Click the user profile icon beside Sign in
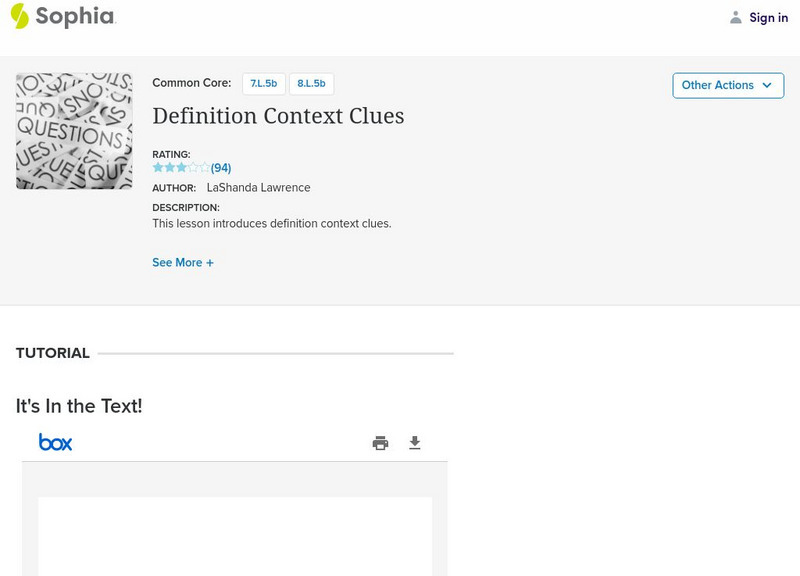This screenshot has width=800, height=576. coord(736,17)
